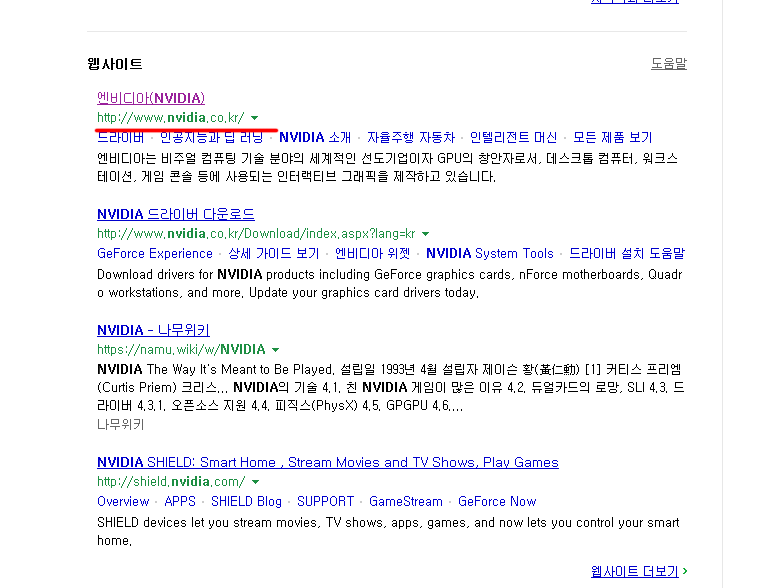
Task: Open the 엔비디아(NVIDIA) result title link
Action: click(x=151, y=98)
